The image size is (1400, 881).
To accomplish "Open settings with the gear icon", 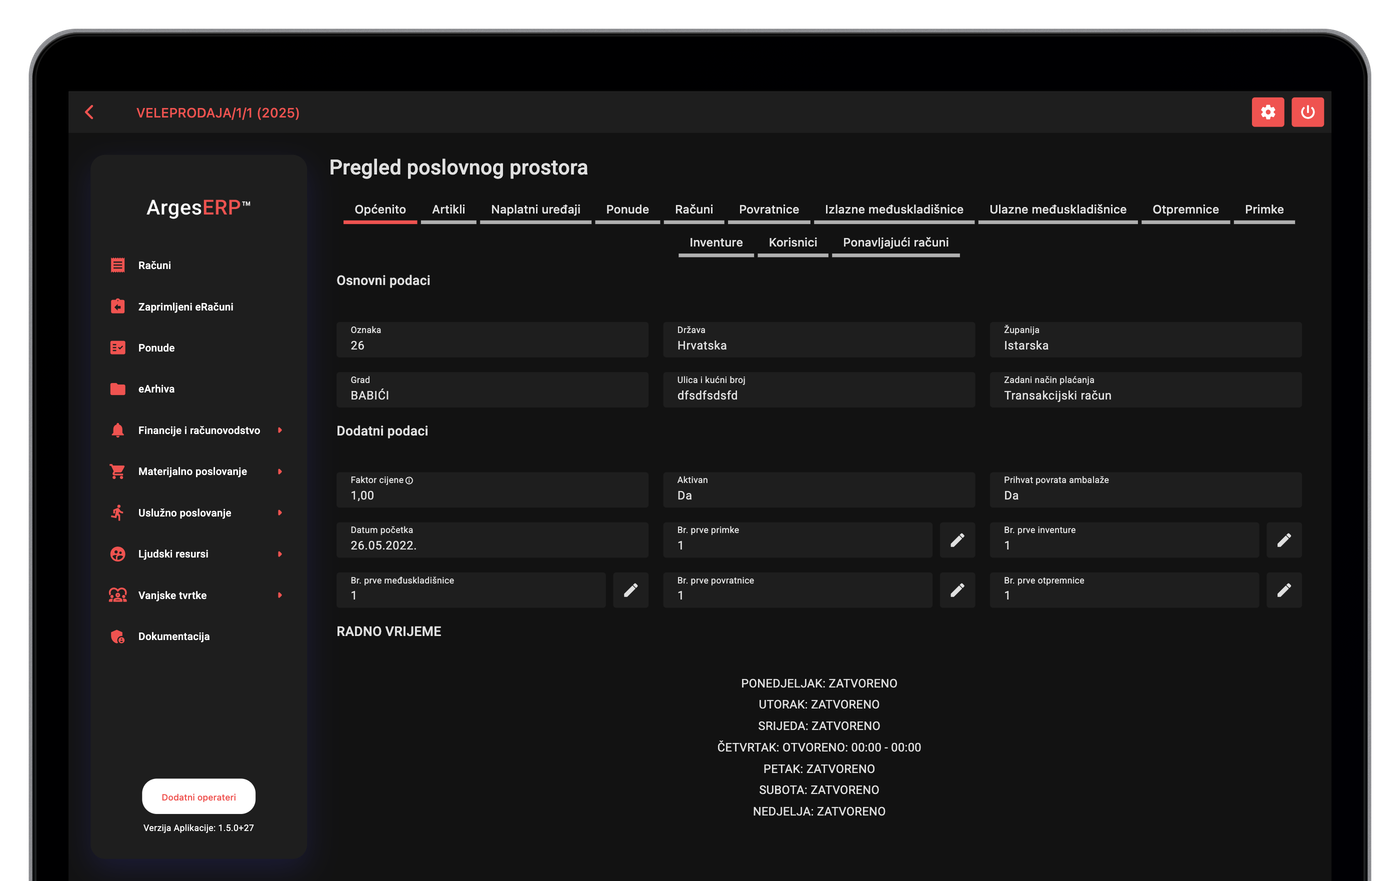I will pyautogui.click(x=1268, y=112).
